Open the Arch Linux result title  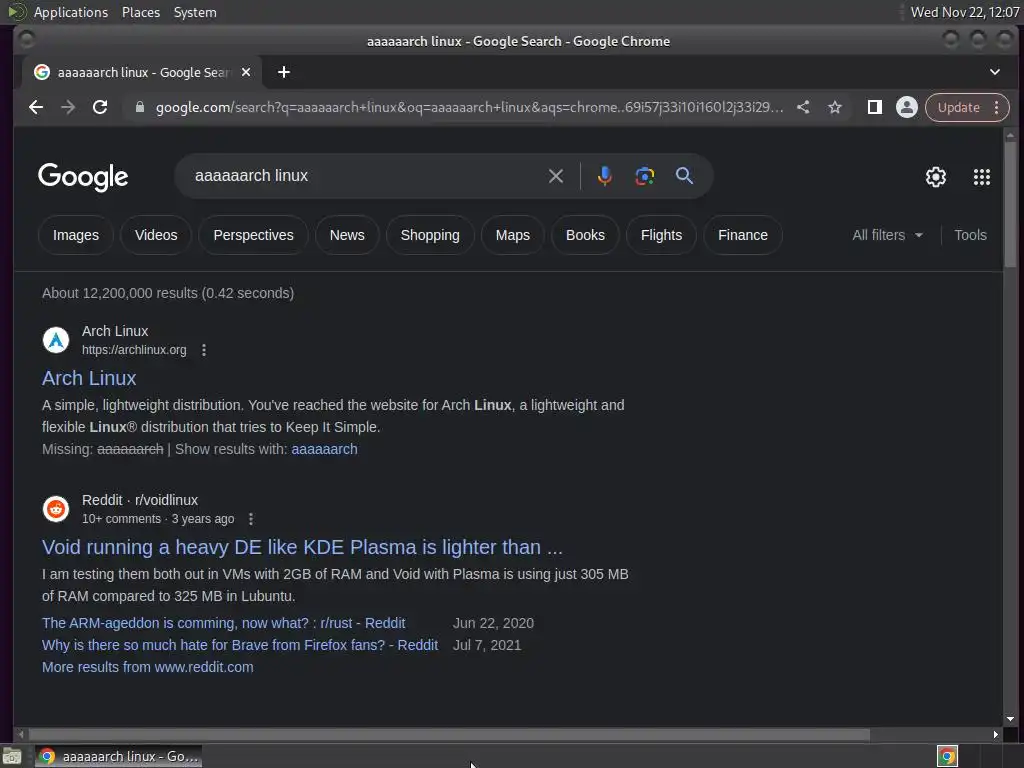(89, 378)
